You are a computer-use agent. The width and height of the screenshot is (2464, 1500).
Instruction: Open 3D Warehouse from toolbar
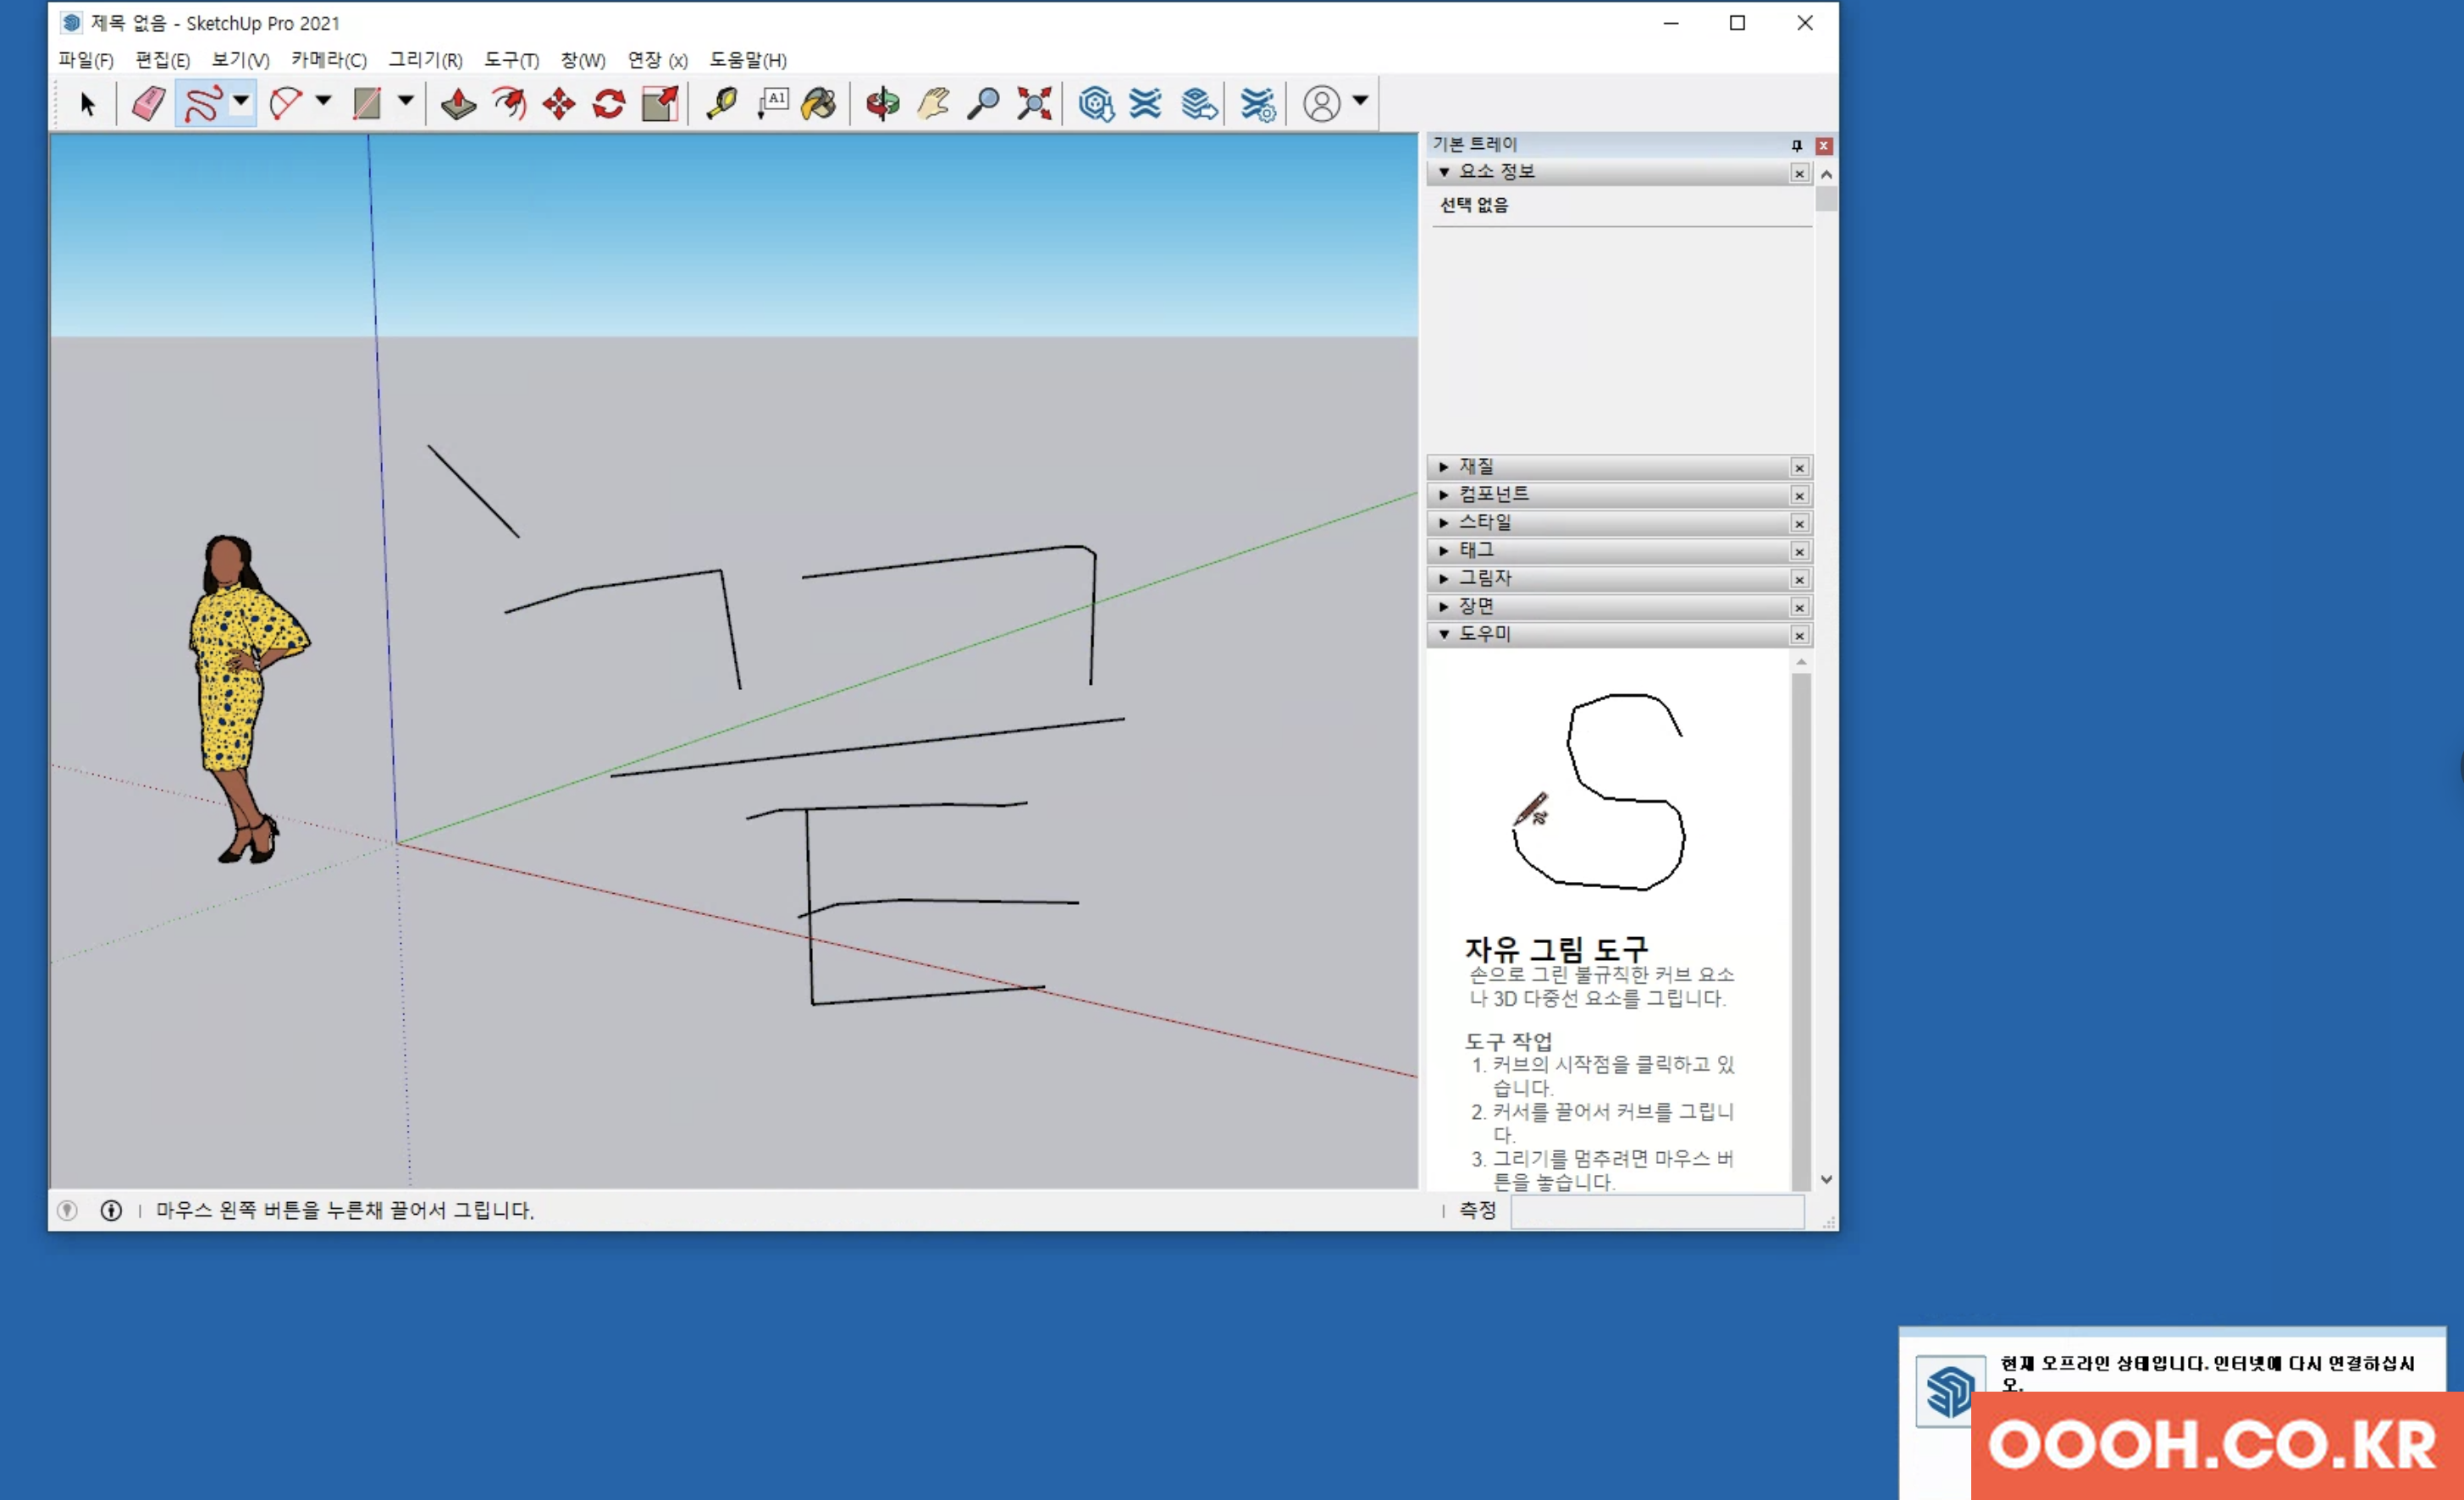click(1096, 104)
